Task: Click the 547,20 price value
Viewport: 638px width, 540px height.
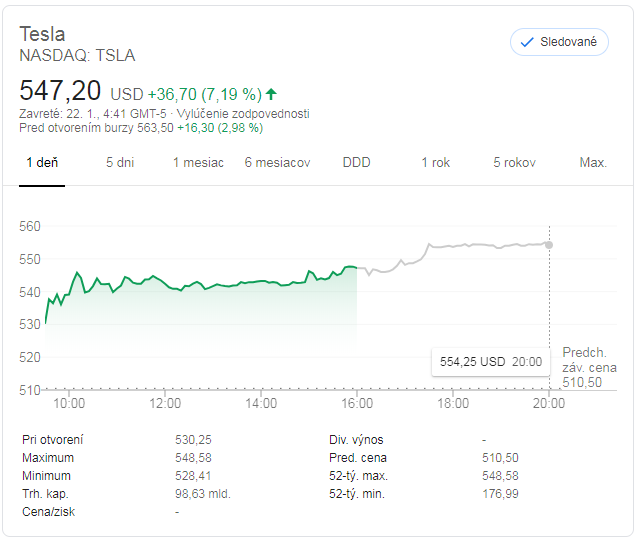Action: coord(60,90)
